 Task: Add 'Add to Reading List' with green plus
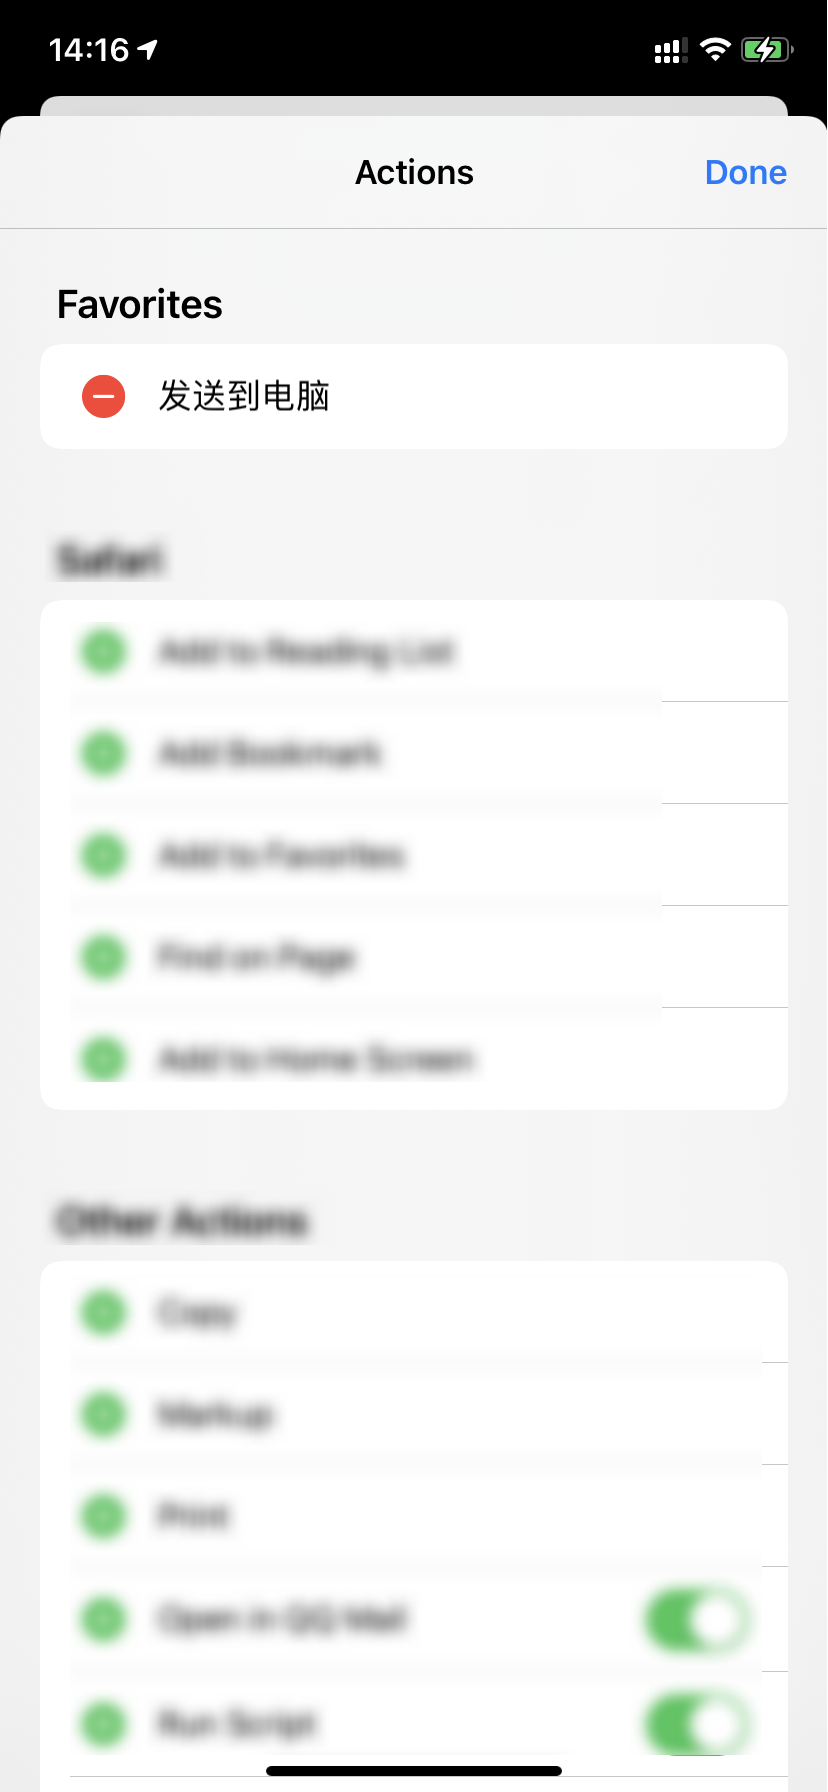pos(104,652)
